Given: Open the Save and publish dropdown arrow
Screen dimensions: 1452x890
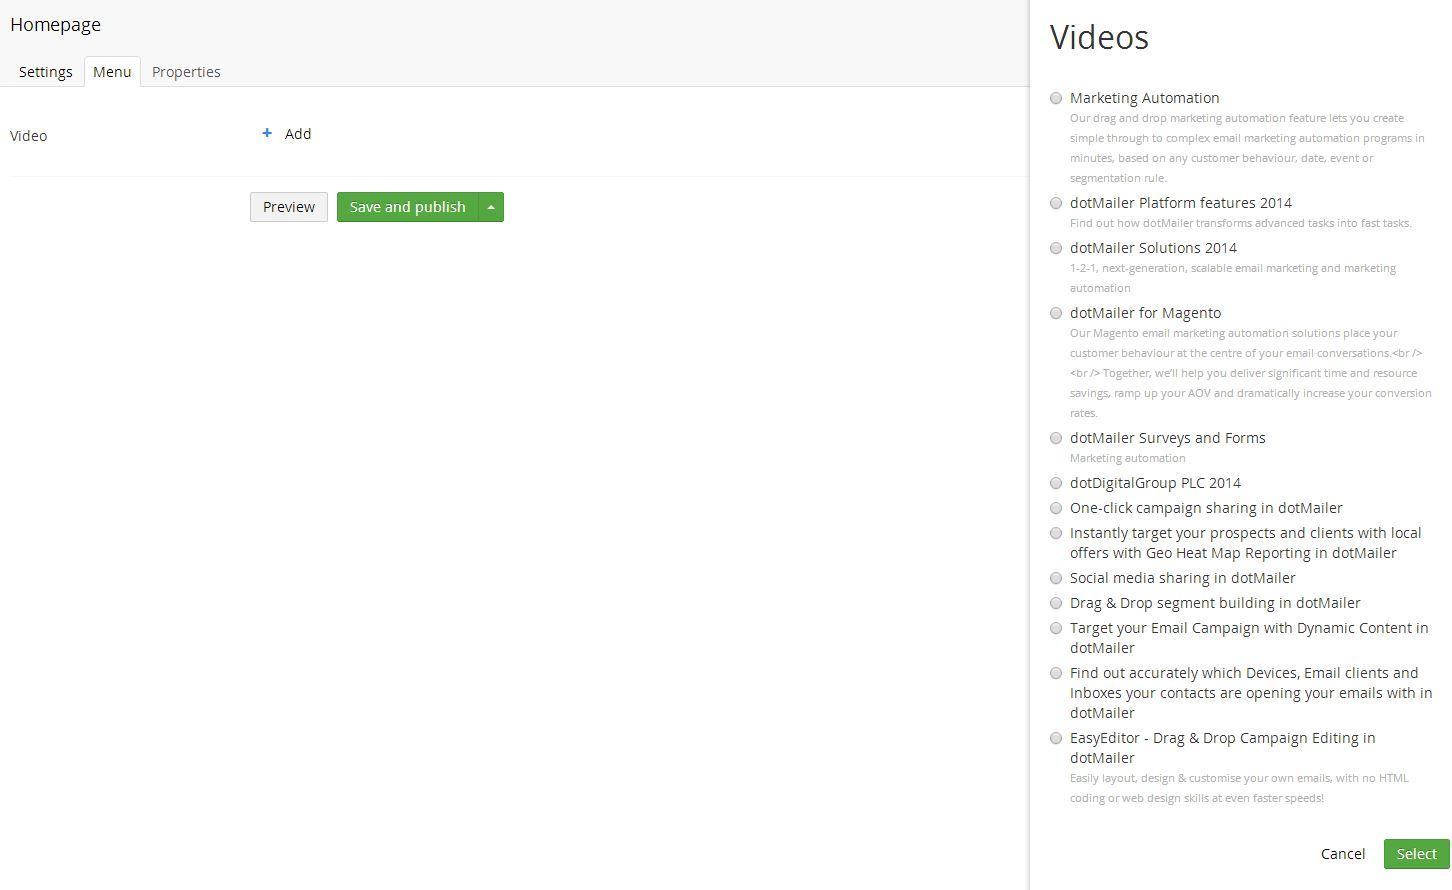Looking at the screenshot, I should [491, 207].
